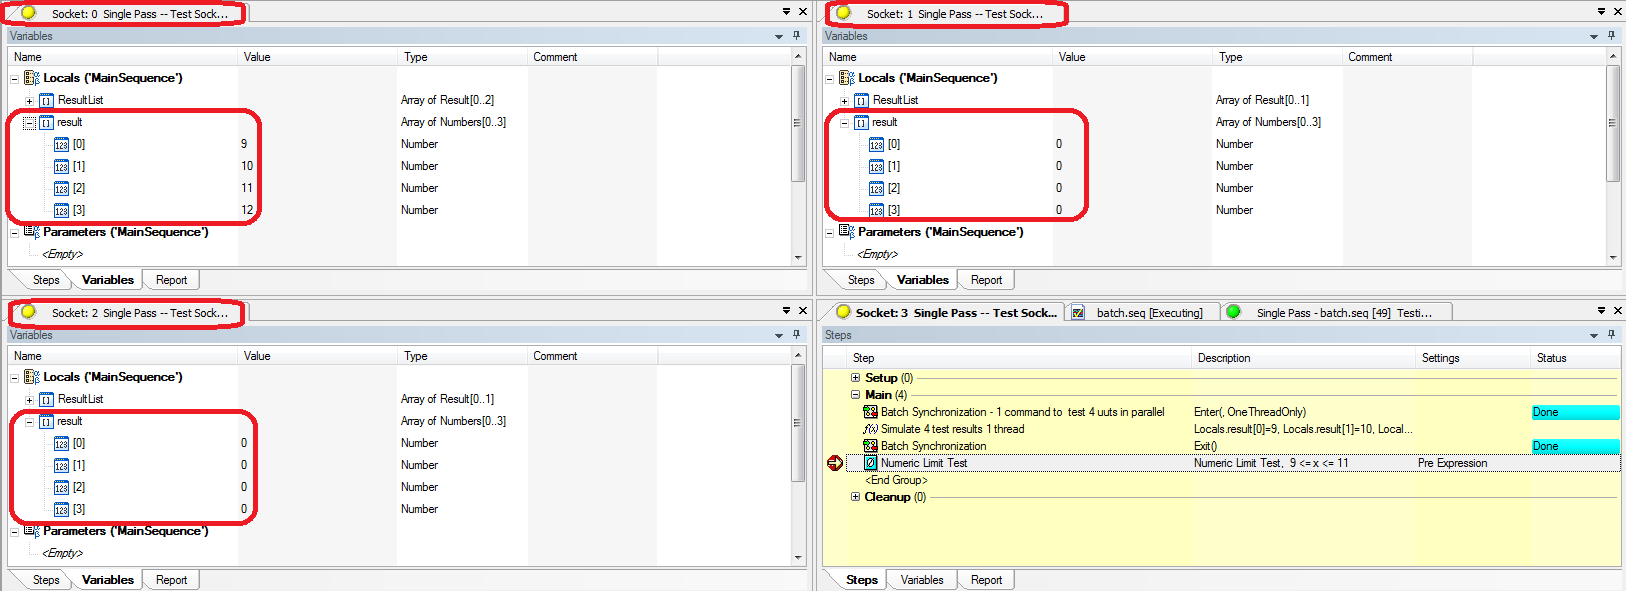Click Description column header in Steps pane
The image size is (1626, 593).
click(1303, 358)
